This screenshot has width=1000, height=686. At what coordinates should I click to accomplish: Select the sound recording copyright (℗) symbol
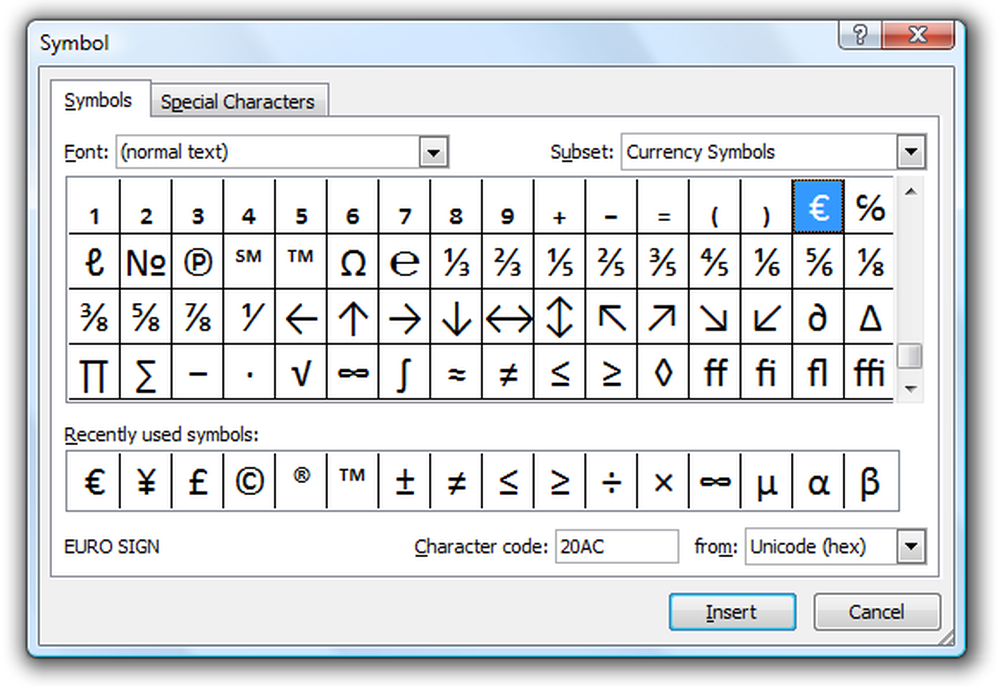[198, 261]
